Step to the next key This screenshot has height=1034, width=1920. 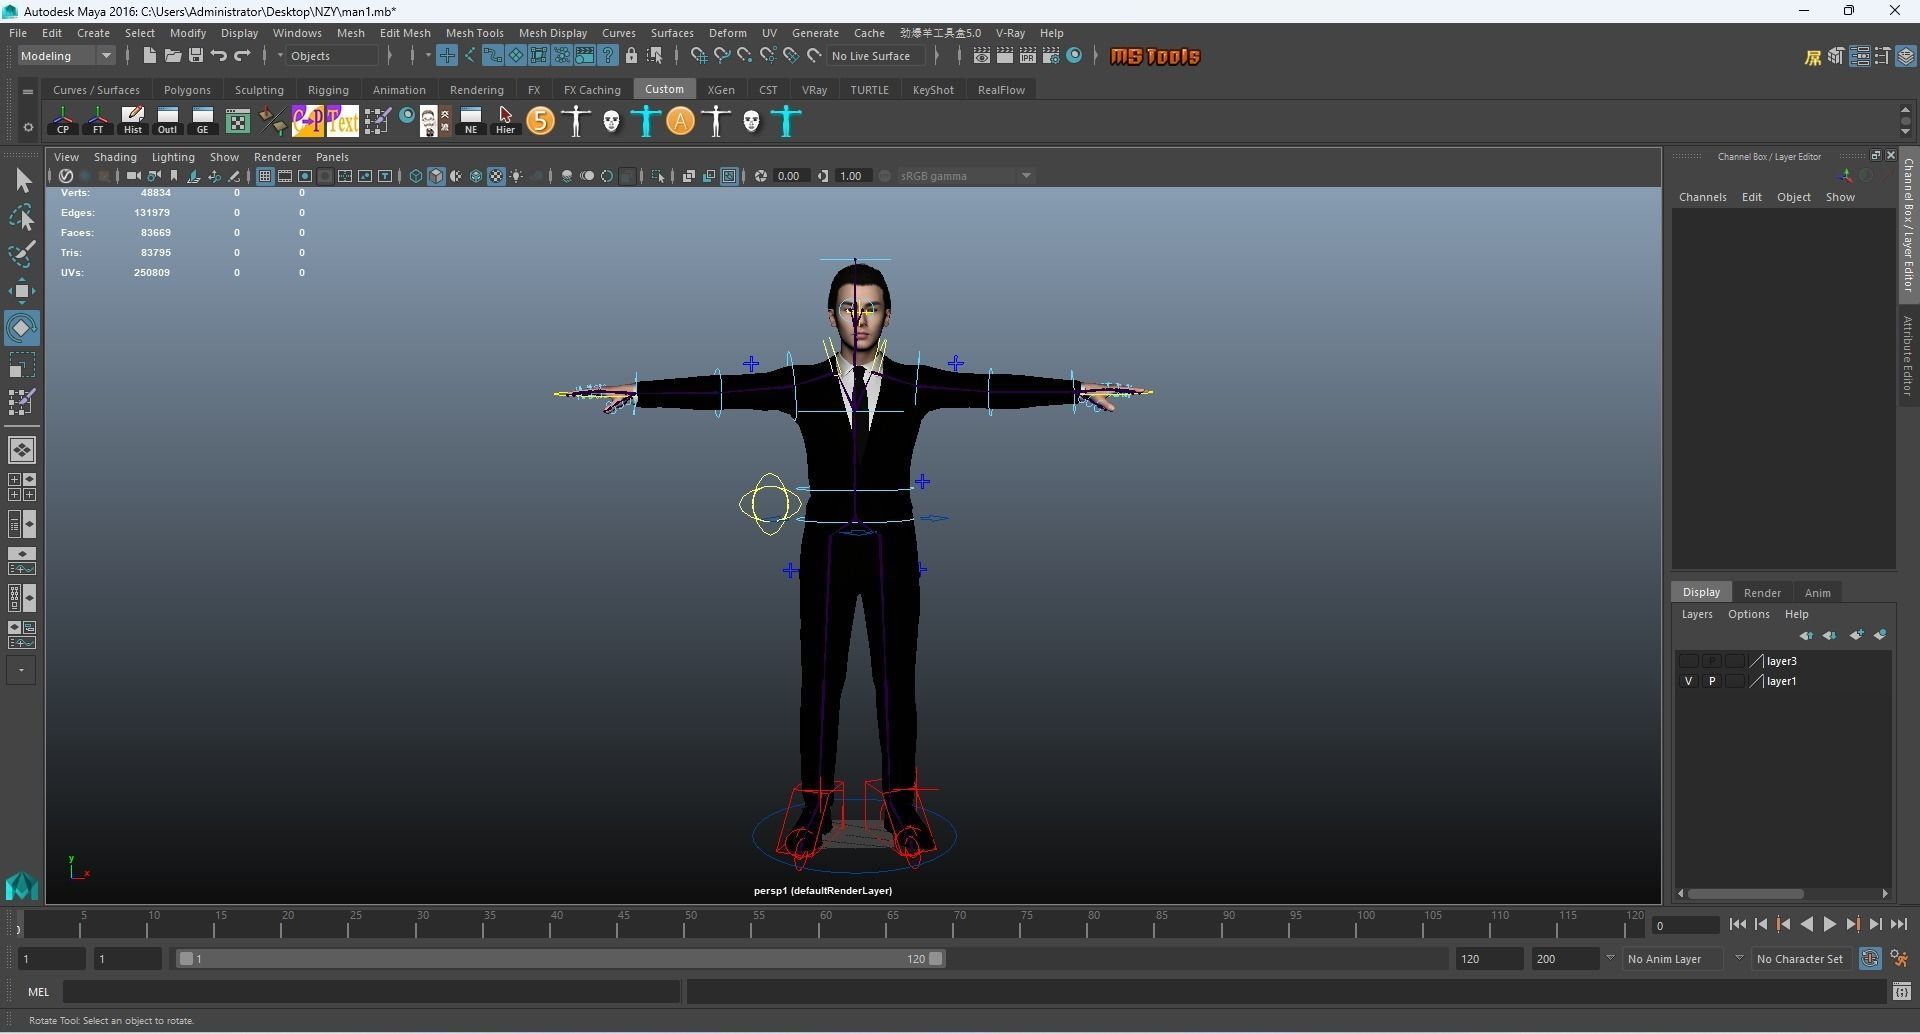point(1852,925)
